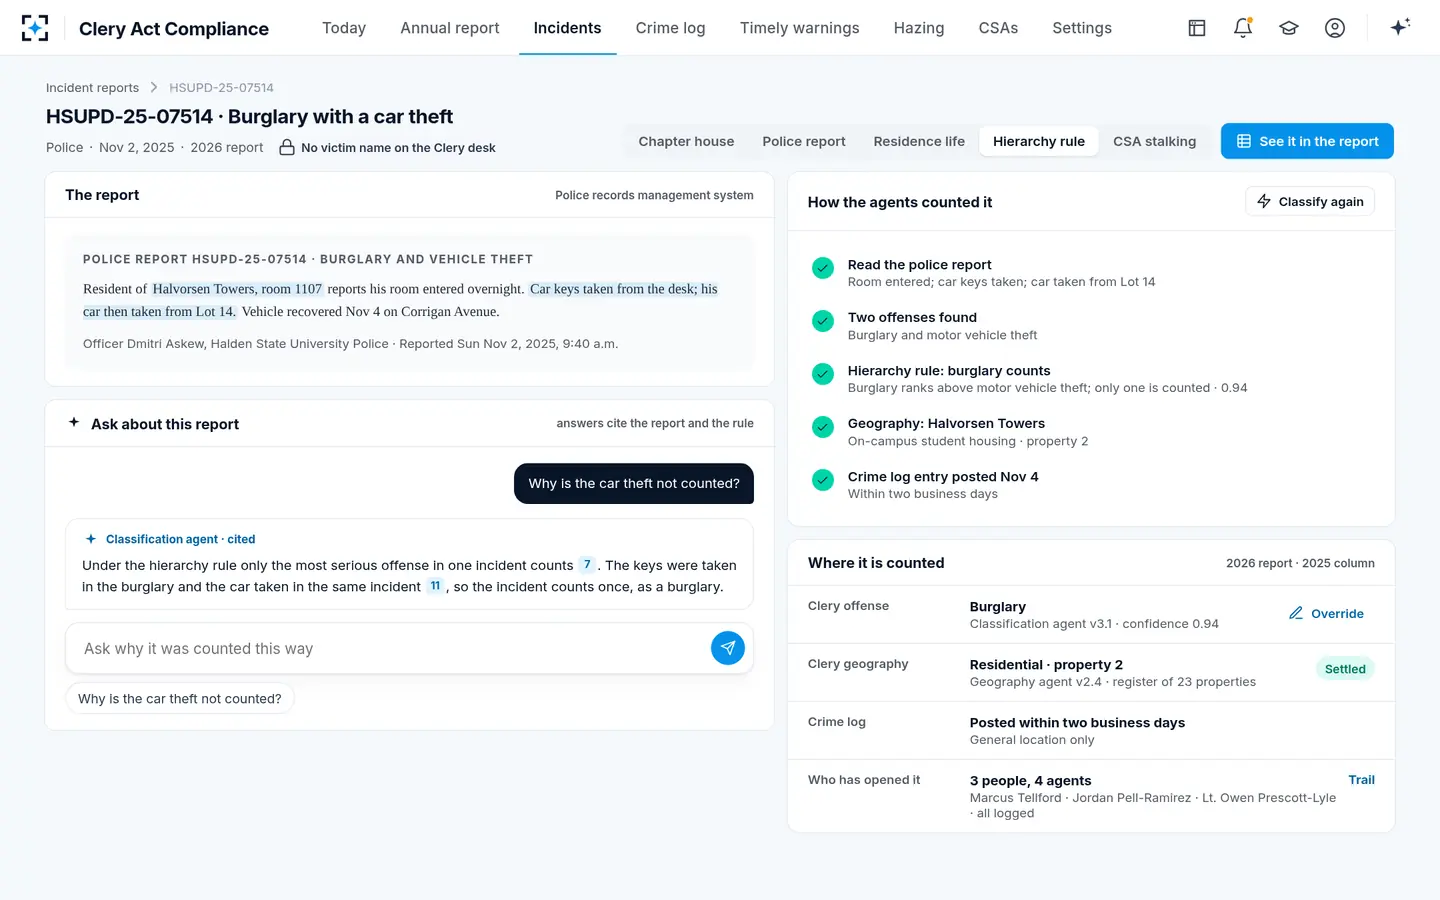Switch to the Crime log tab
This screenshot has height=900, width=1440.
[x=671, y=28]
